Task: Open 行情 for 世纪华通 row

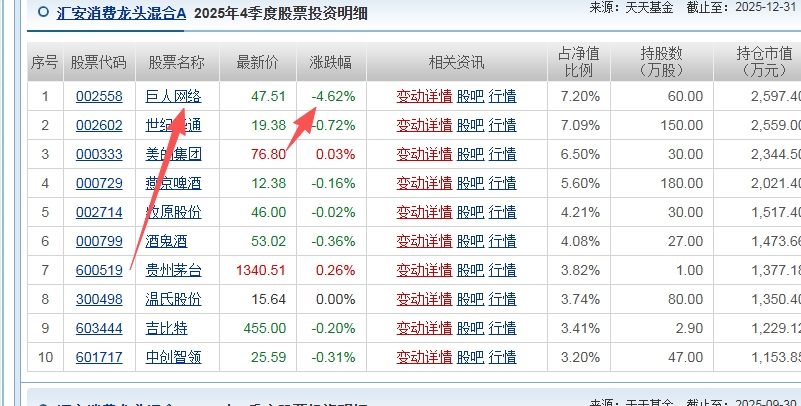Action: pyautogui.click(x=503, y=125)
